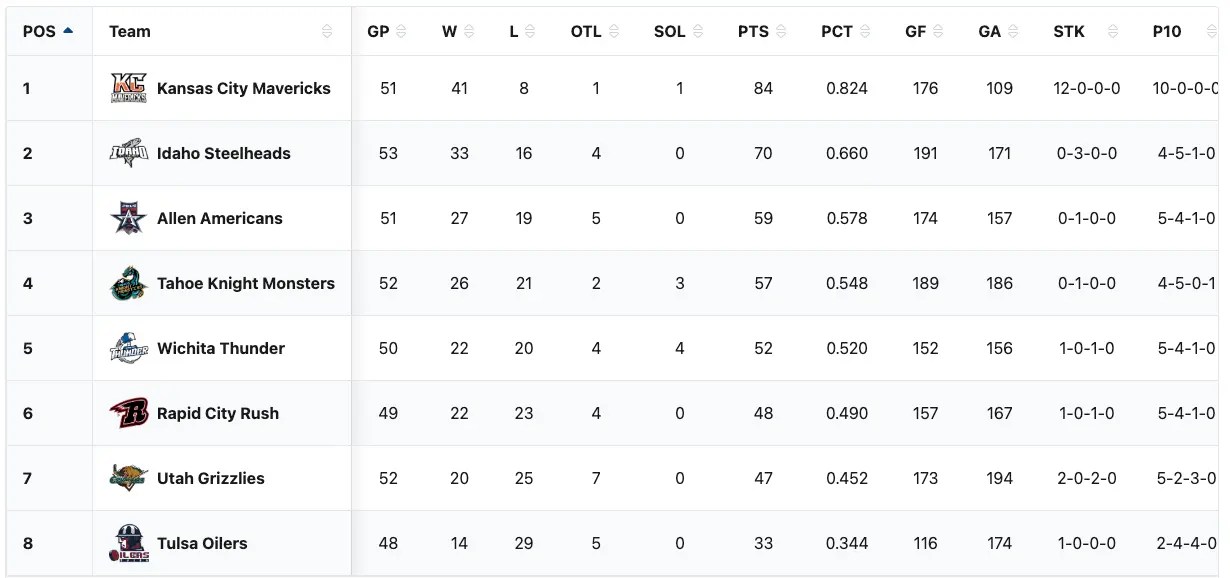Screen dimensions: 1230x578
Task: Click the Wichita Thunder team logo
Action: pyautogui.click(x=129, y=348)
